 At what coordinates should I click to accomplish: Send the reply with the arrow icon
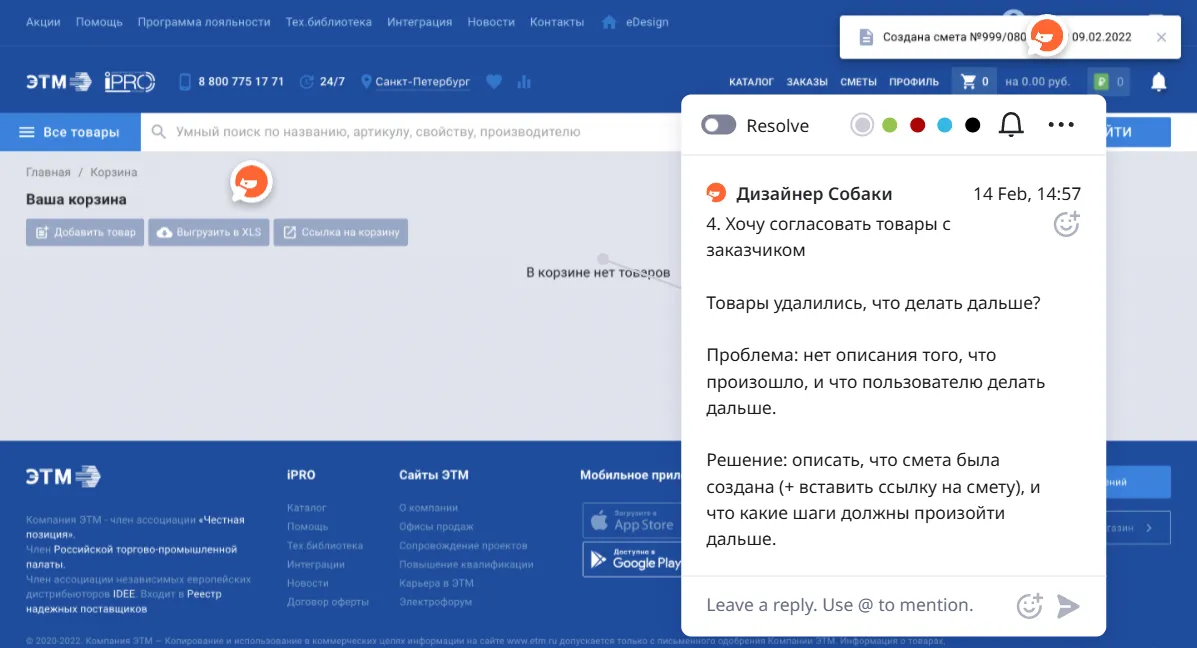tap(1068, 605)
